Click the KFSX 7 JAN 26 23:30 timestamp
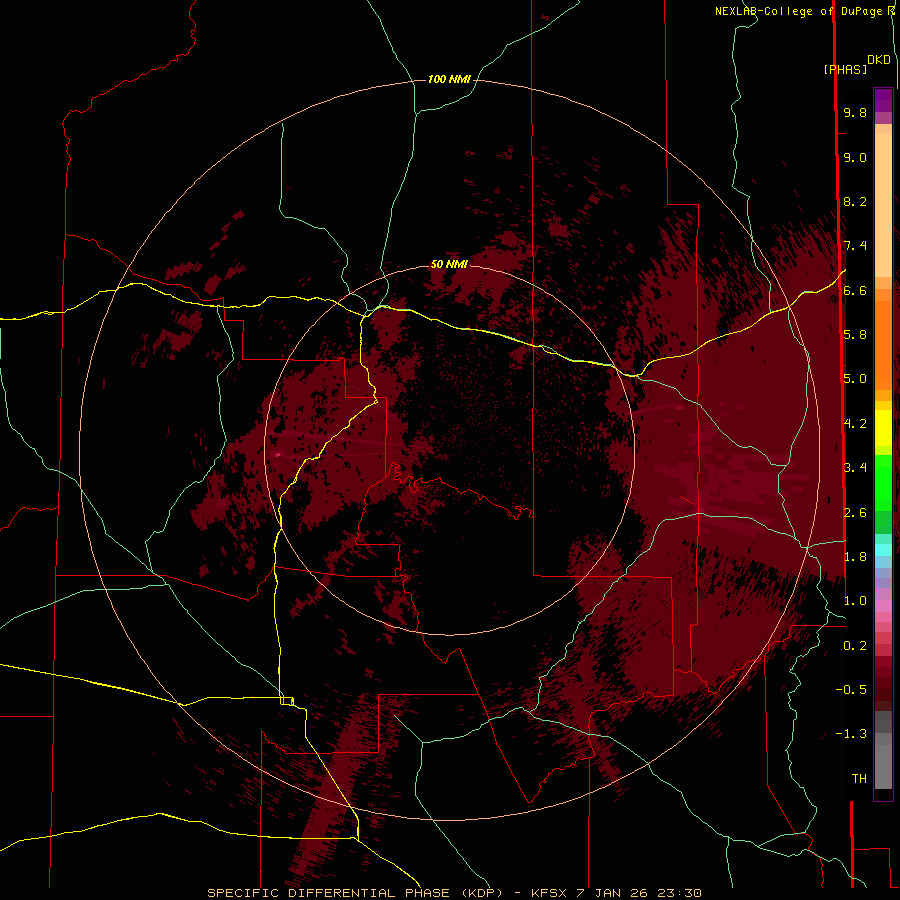 coord(616,893)
